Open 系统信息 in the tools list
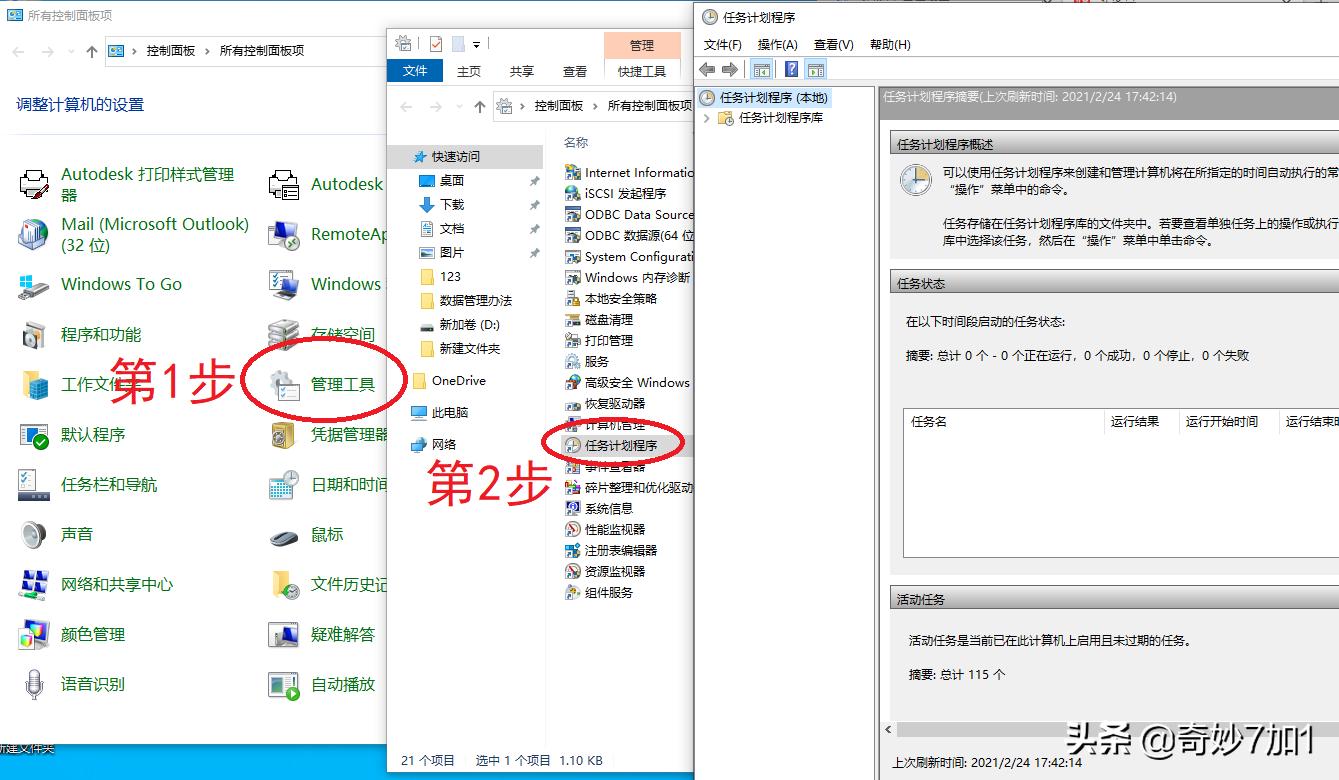 pyautogui.click(x=609, y=508)
